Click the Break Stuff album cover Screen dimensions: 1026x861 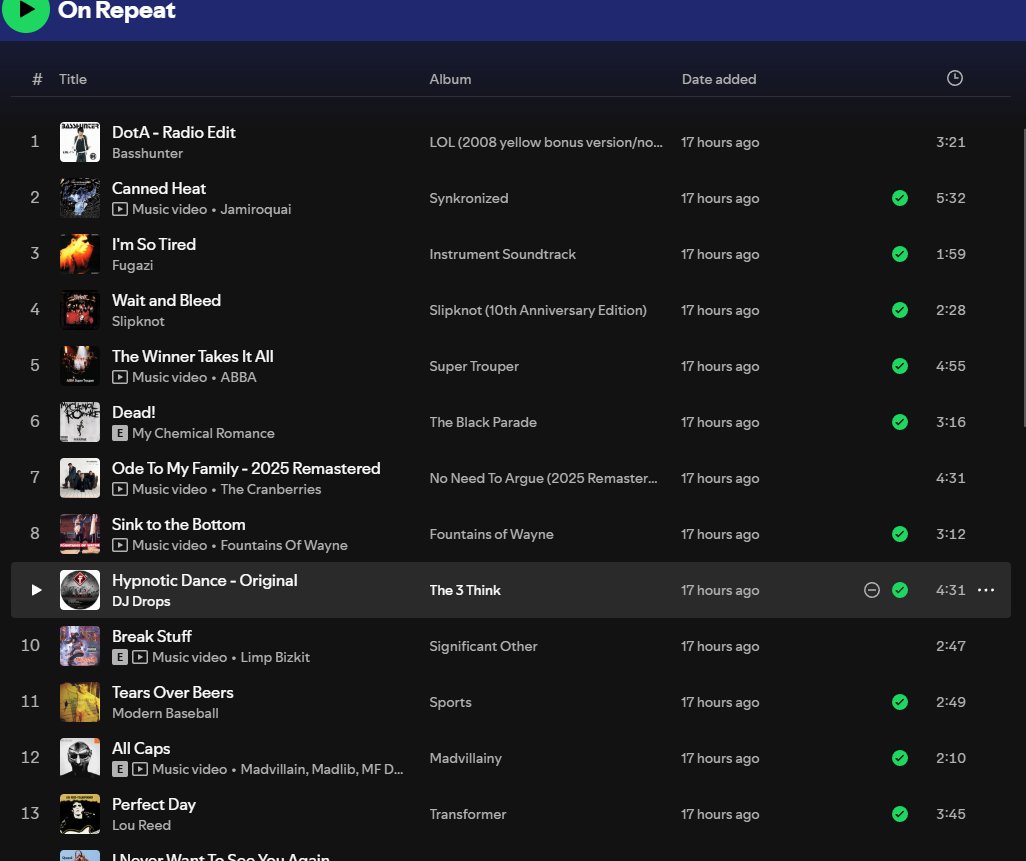click(x=80, y=646)
